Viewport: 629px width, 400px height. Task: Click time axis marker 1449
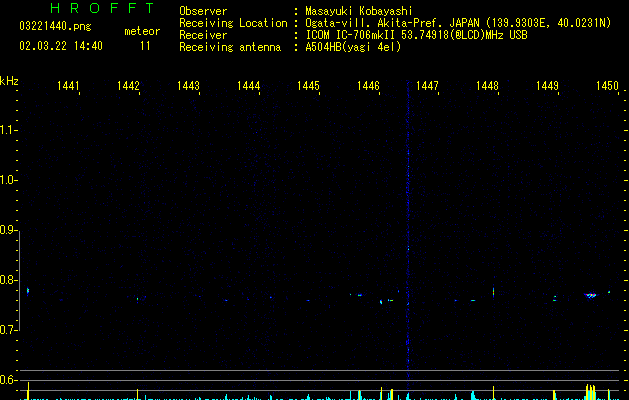[547, 86]
